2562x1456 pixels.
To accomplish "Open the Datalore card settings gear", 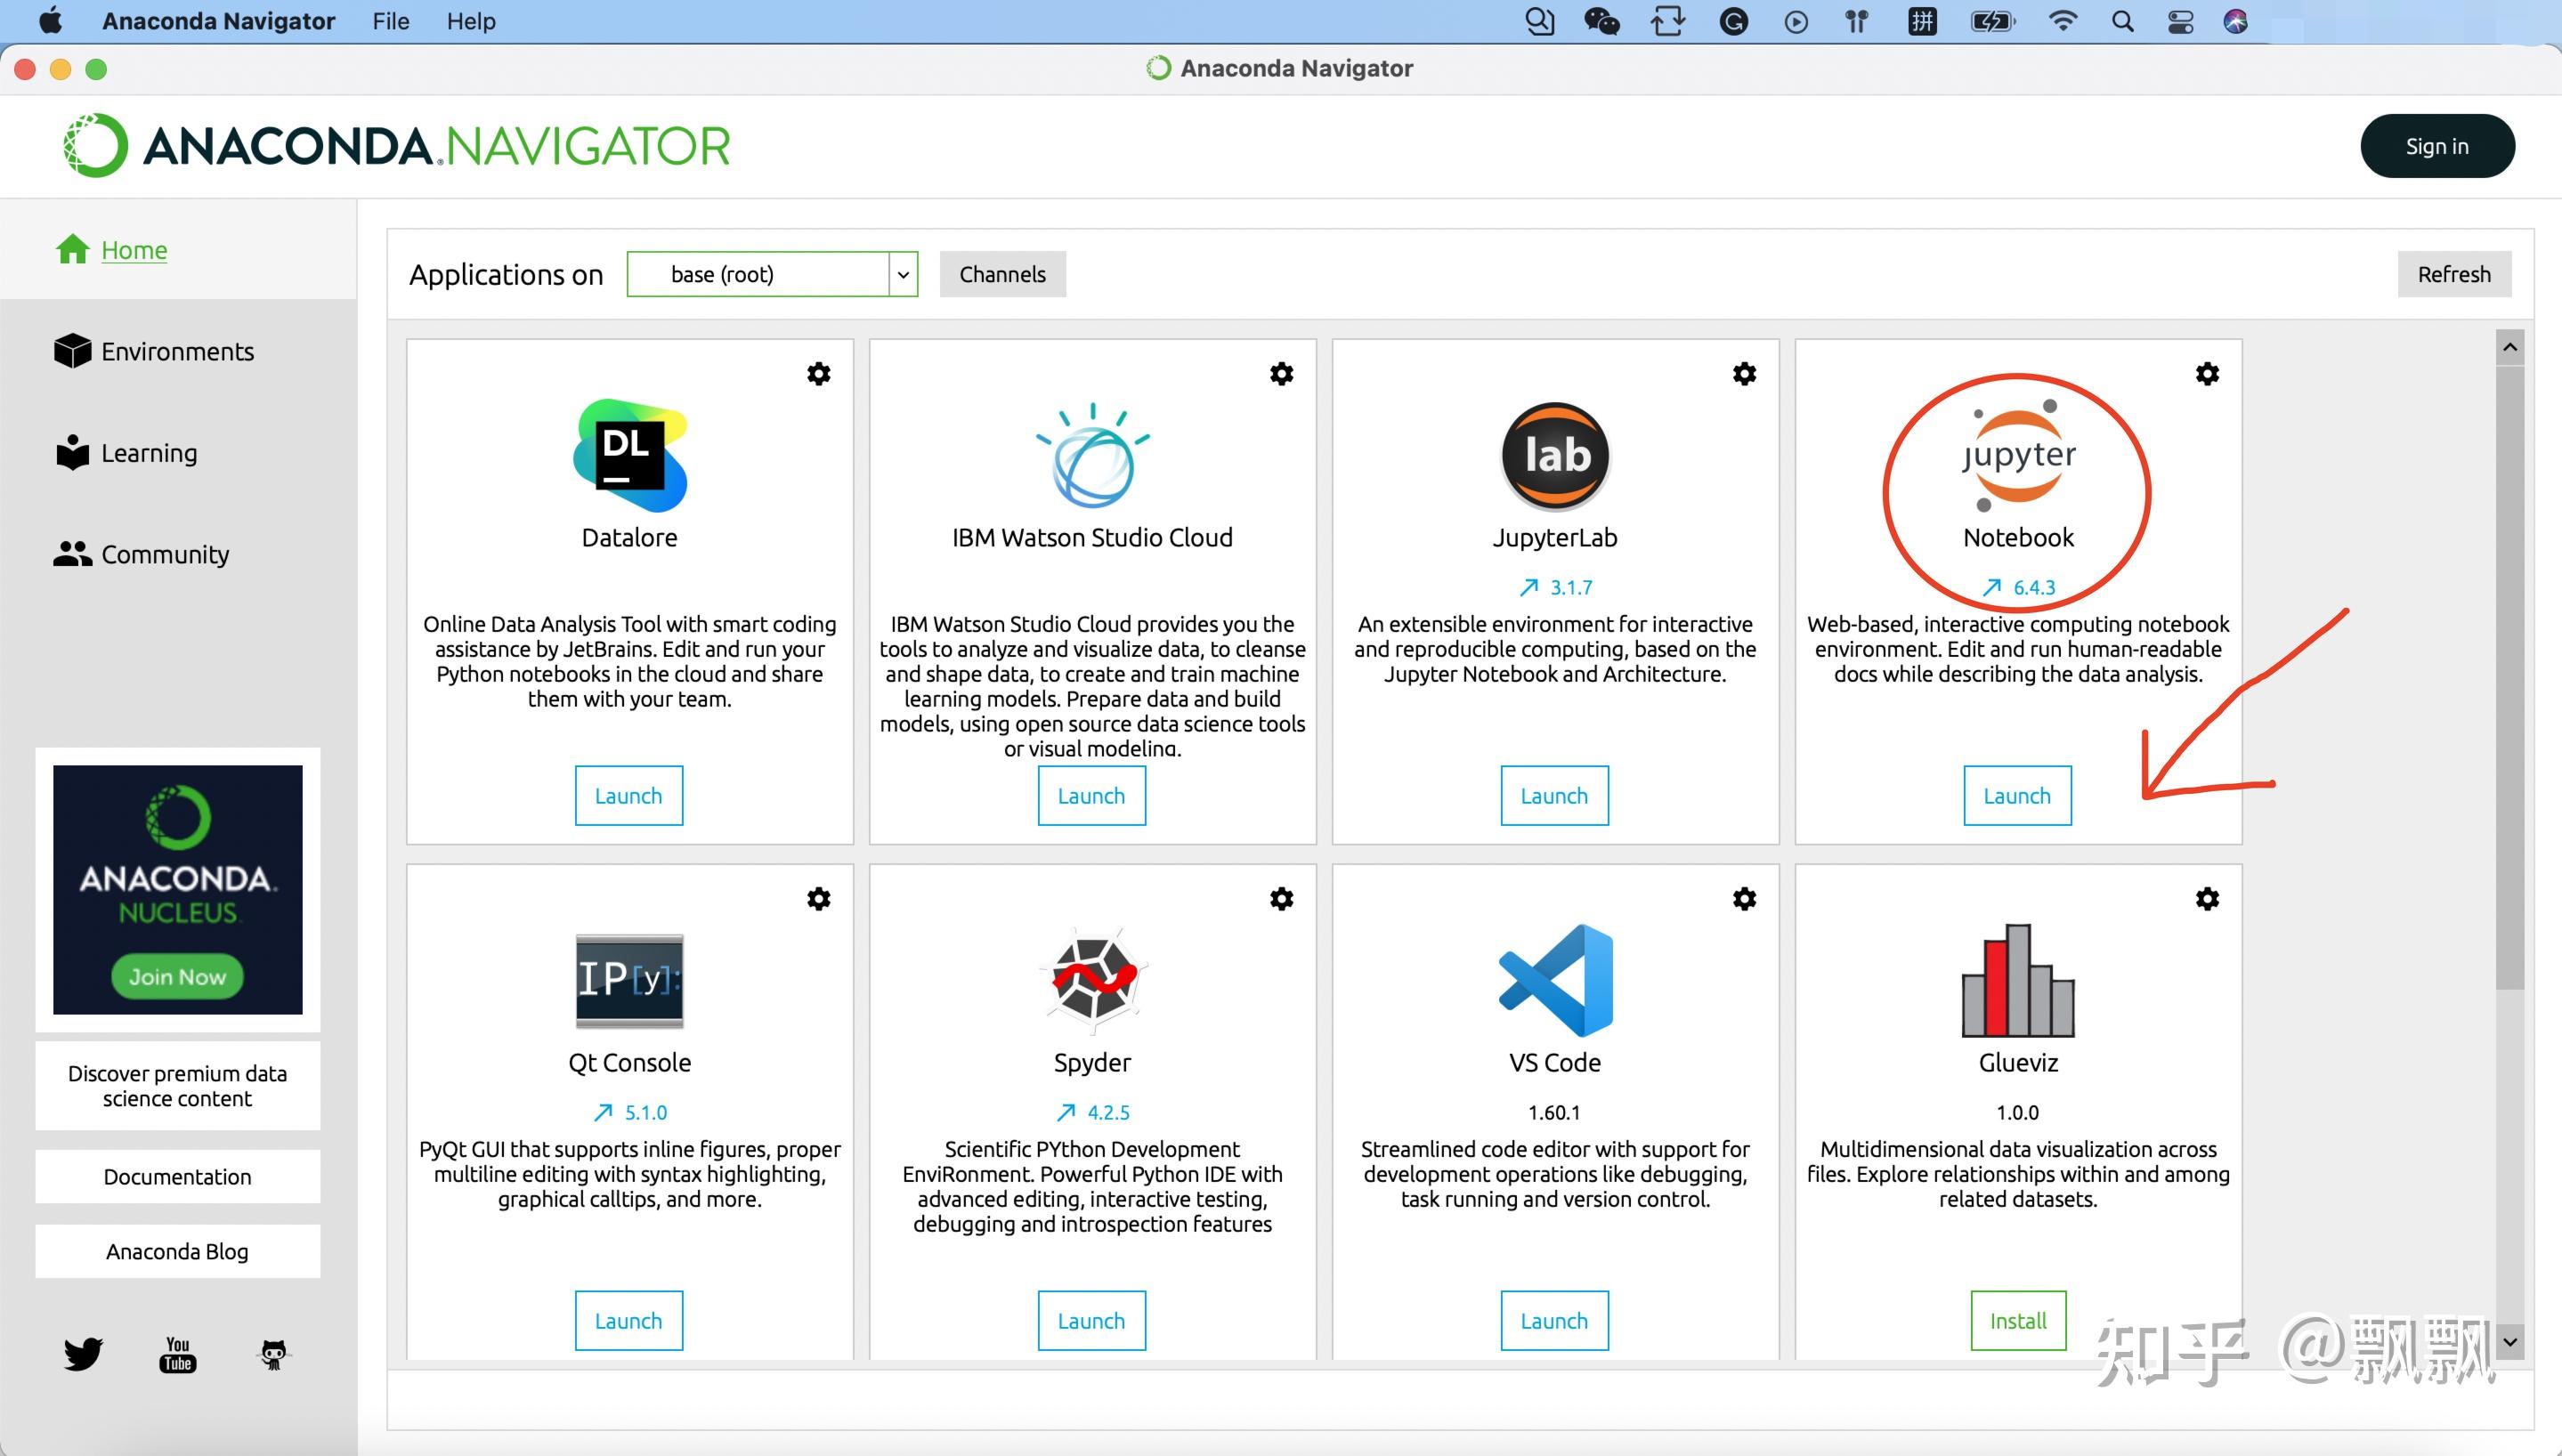I will pyautogui.click(x=818, y=374).
